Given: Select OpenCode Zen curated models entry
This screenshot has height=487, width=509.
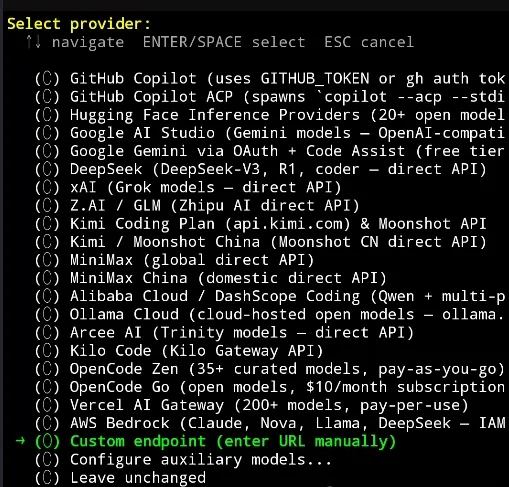Looking at the screenshot, I should tap(270, 369).
